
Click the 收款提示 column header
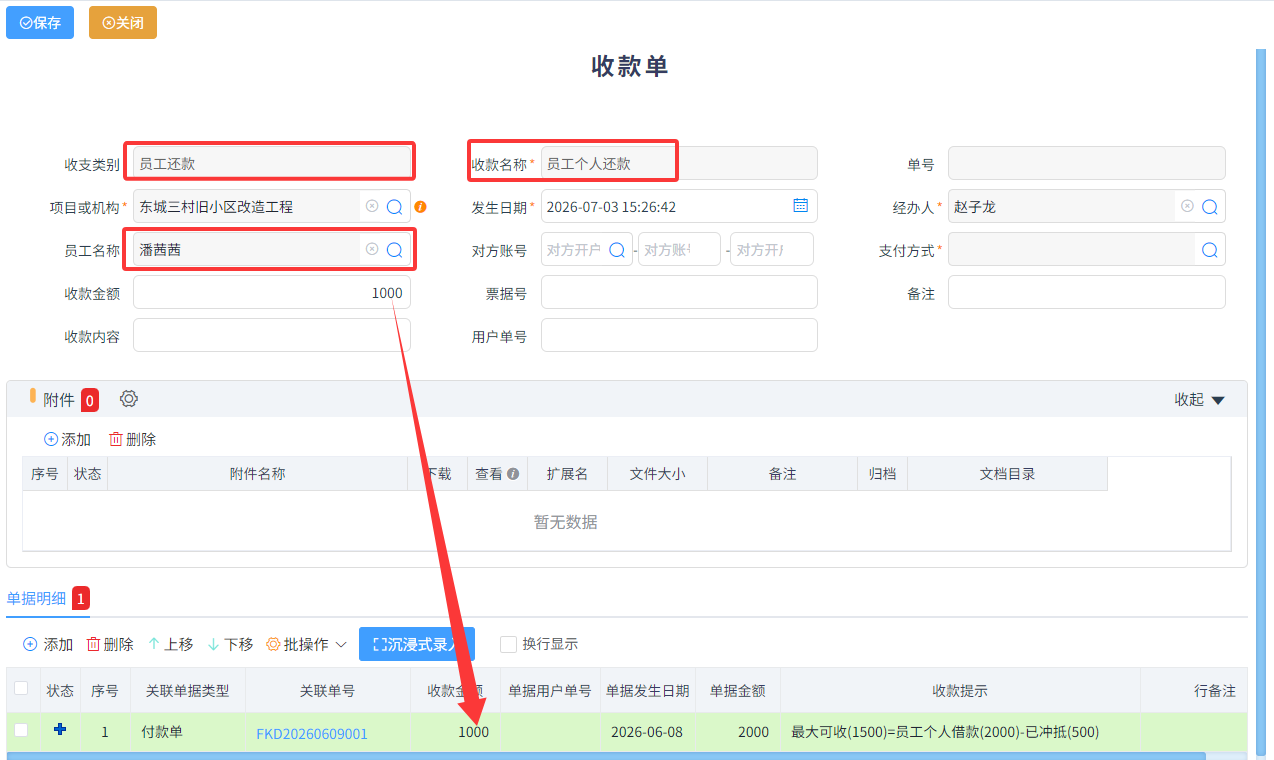pos(960,691)
